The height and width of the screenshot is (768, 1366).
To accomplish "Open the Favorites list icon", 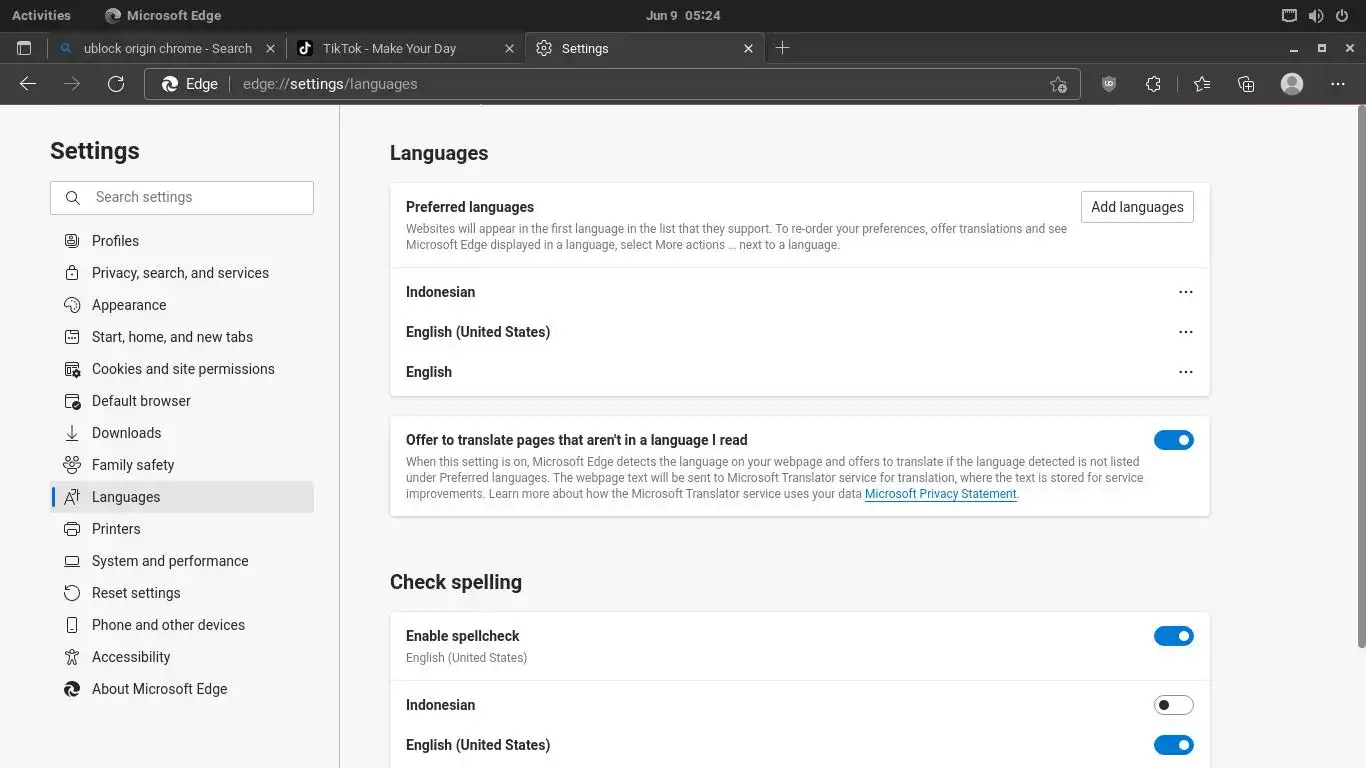I will click(1201, 84).
